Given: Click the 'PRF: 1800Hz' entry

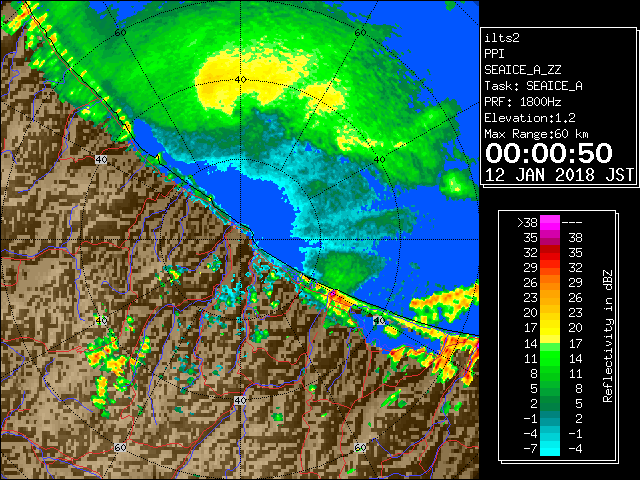Looking at the screenshot, I should (x=523, y=102).
